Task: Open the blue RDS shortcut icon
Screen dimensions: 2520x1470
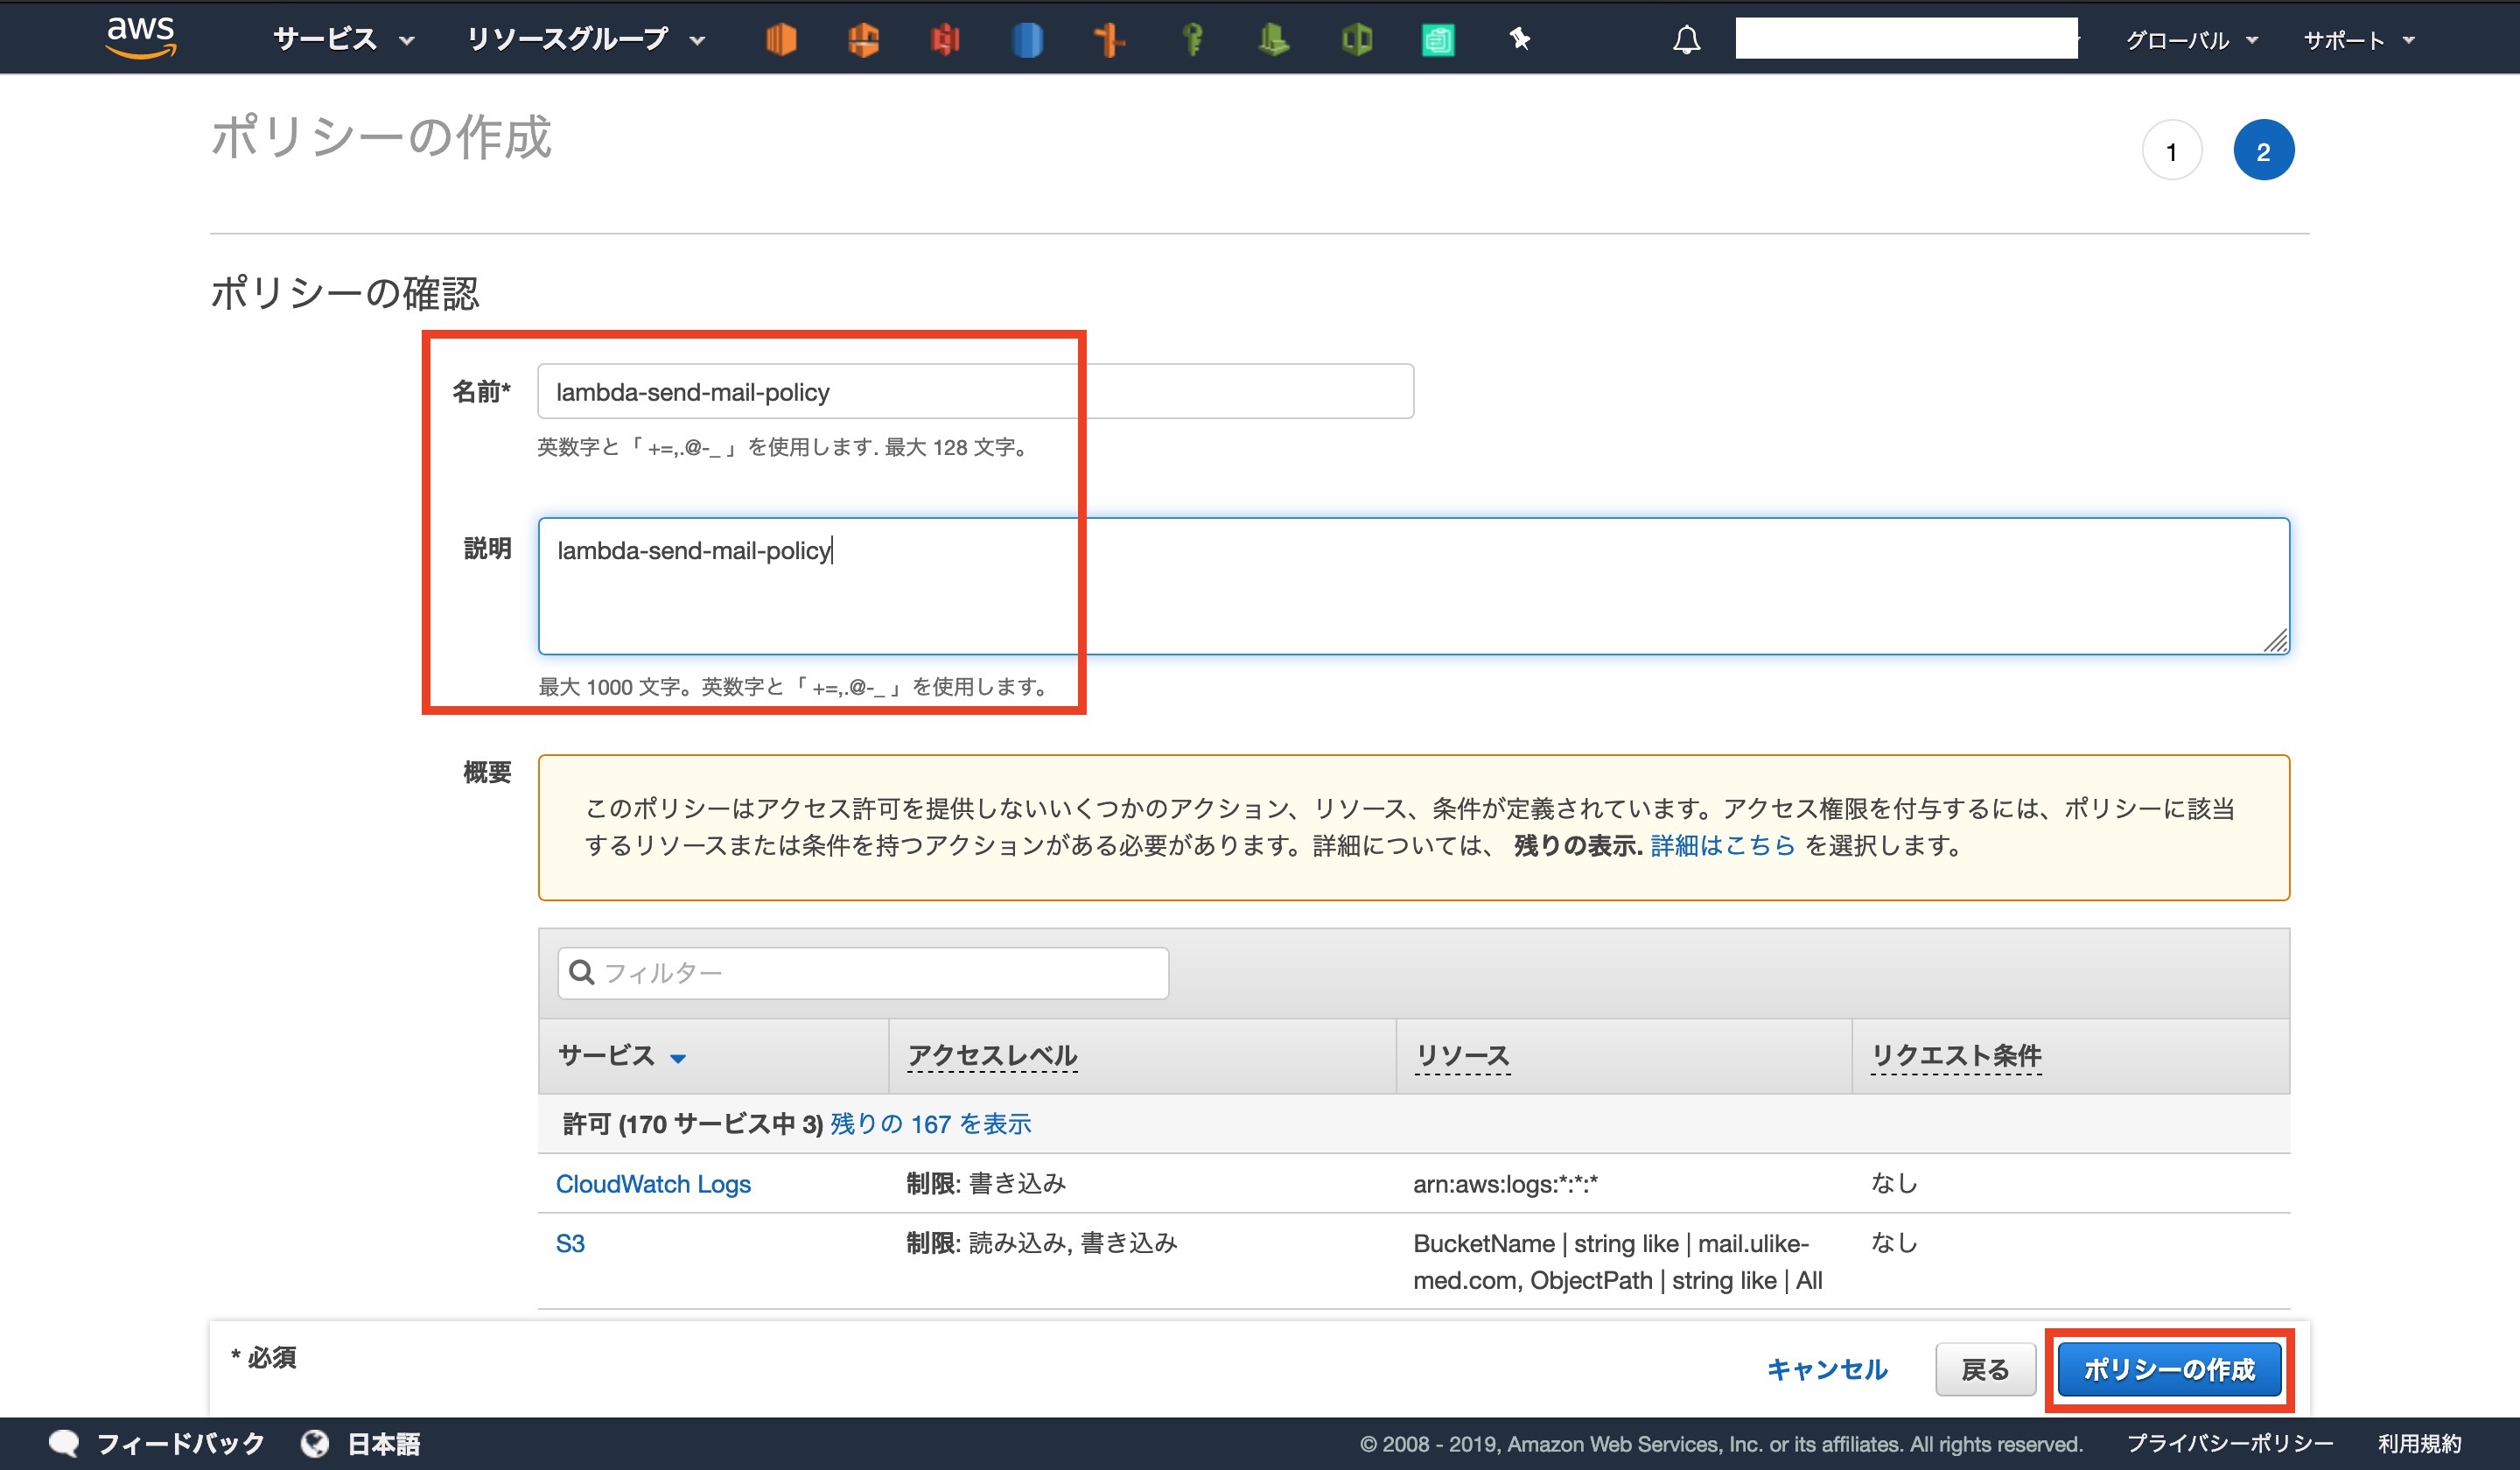Action: (x=1027, y=40)
